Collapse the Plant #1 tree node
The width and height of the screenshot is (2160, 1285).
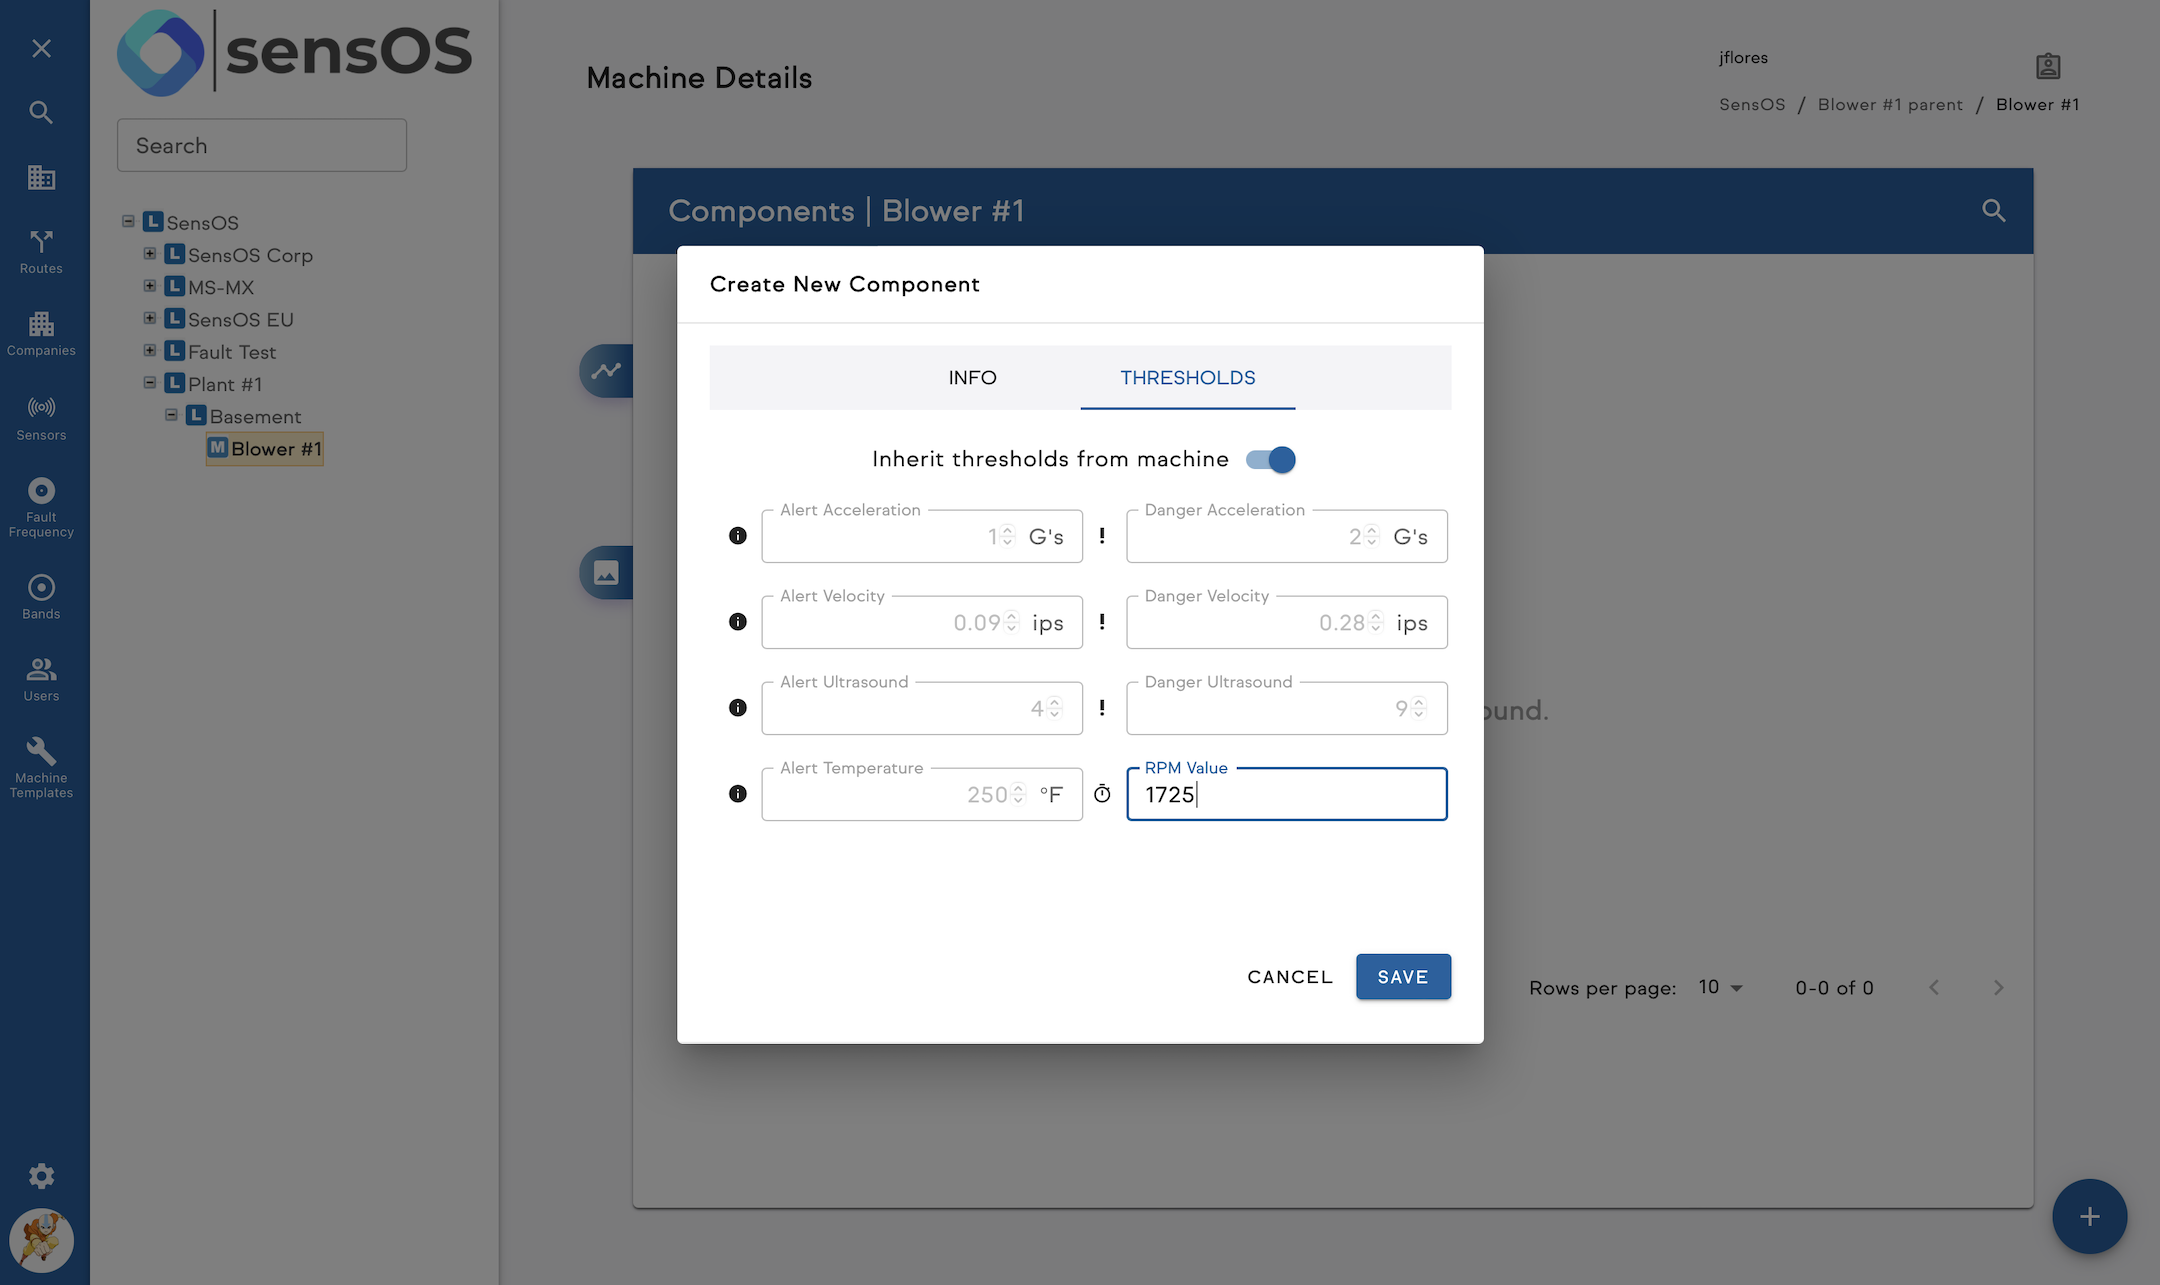(150, 382)
